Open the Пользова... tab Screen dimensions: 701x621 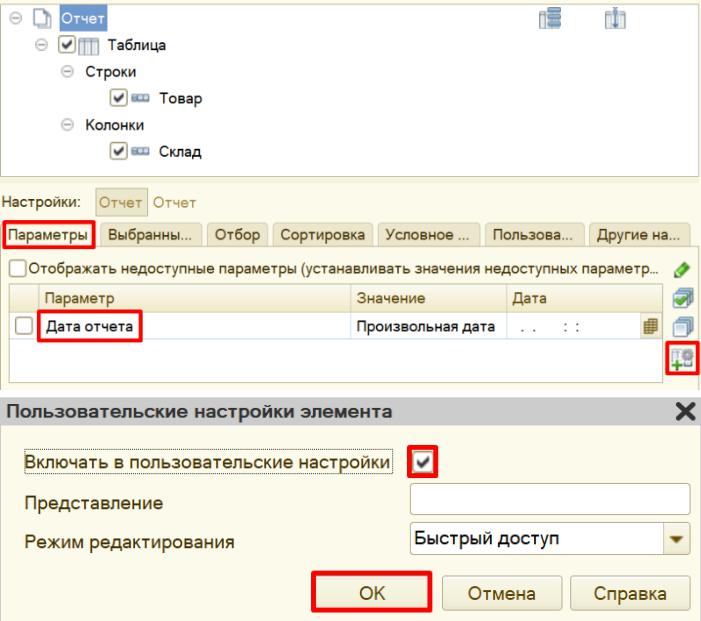pos(534,235)
